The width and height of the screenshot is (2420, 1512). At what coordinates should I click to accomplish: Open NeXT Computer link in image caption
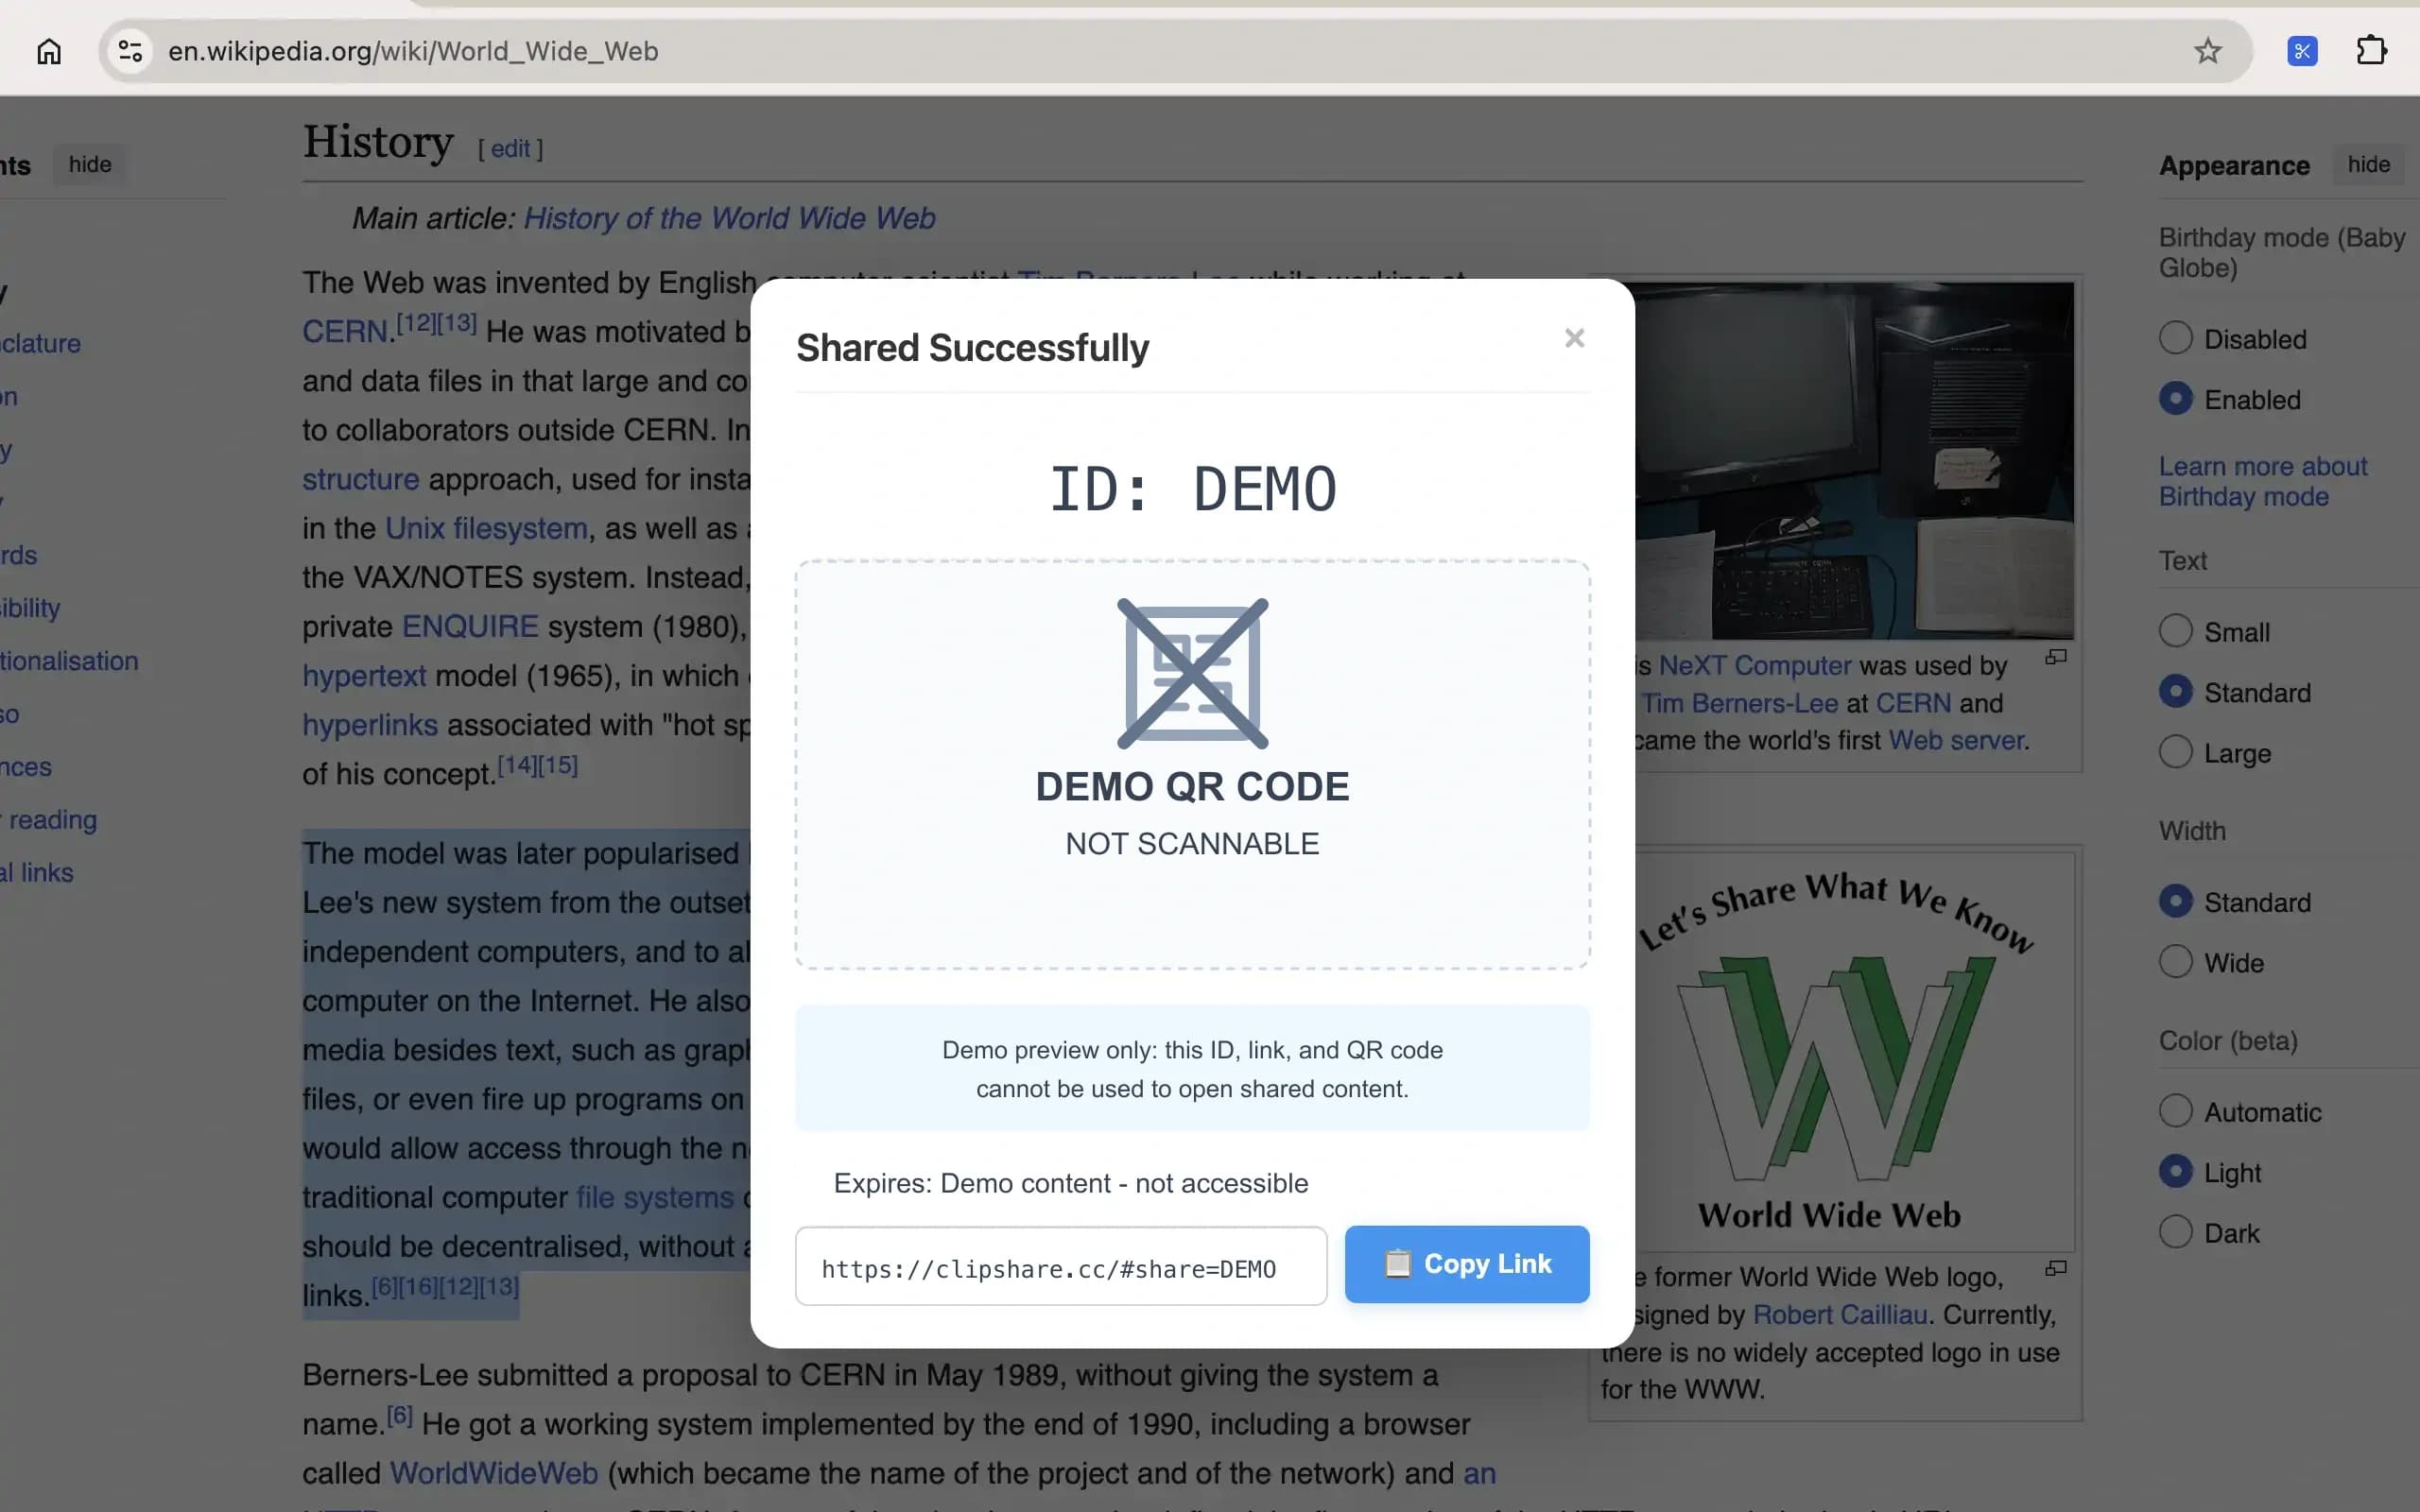(1755, 666)
